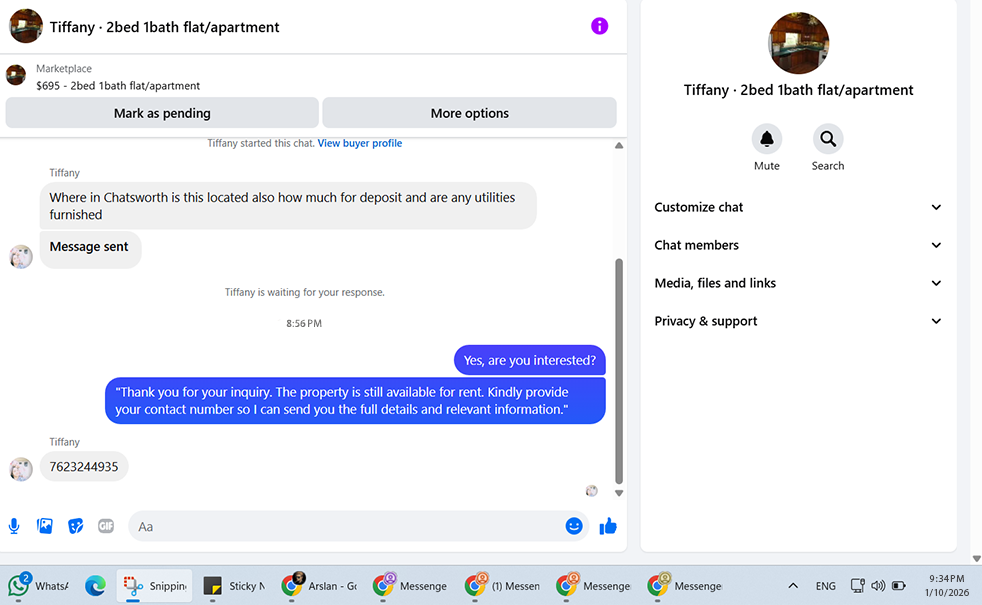Switch to the Arslan Chrome window in taskbar
Image resolution: width=982 pixels, height=605 pixels.
[319, 586]
